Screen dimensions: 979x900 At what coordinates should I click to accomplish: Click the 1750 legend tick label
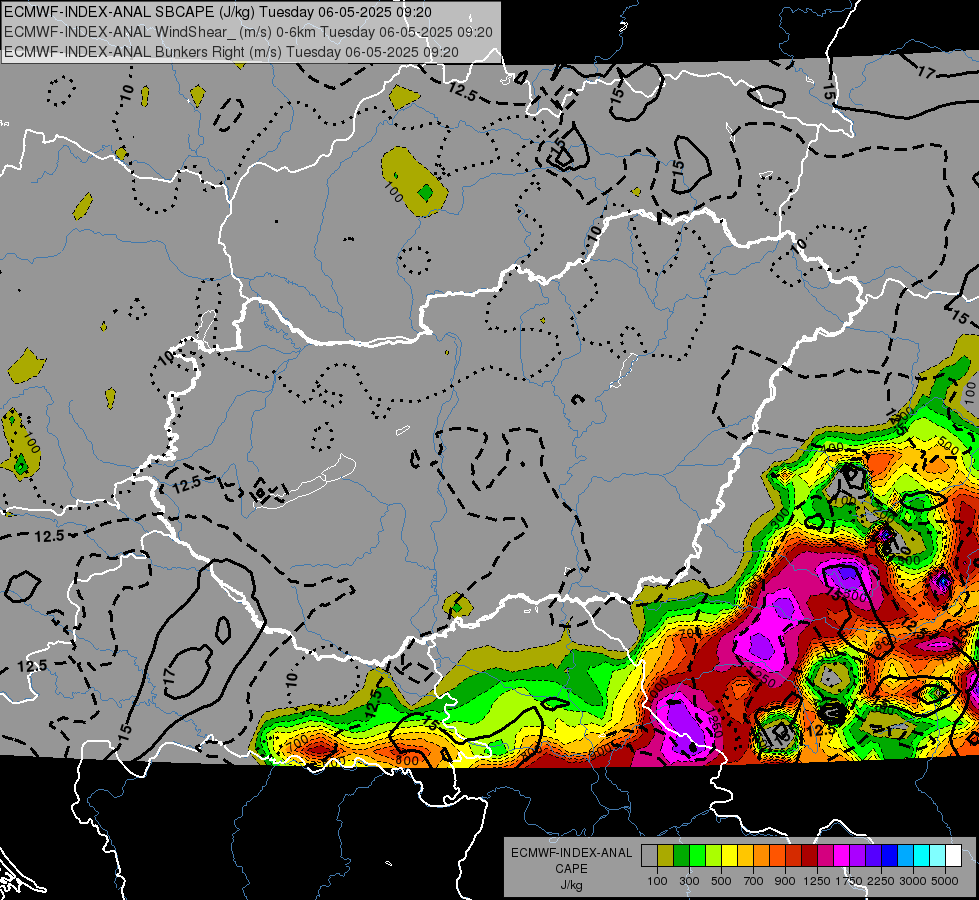pyautogui.click(x=849, y=881)
